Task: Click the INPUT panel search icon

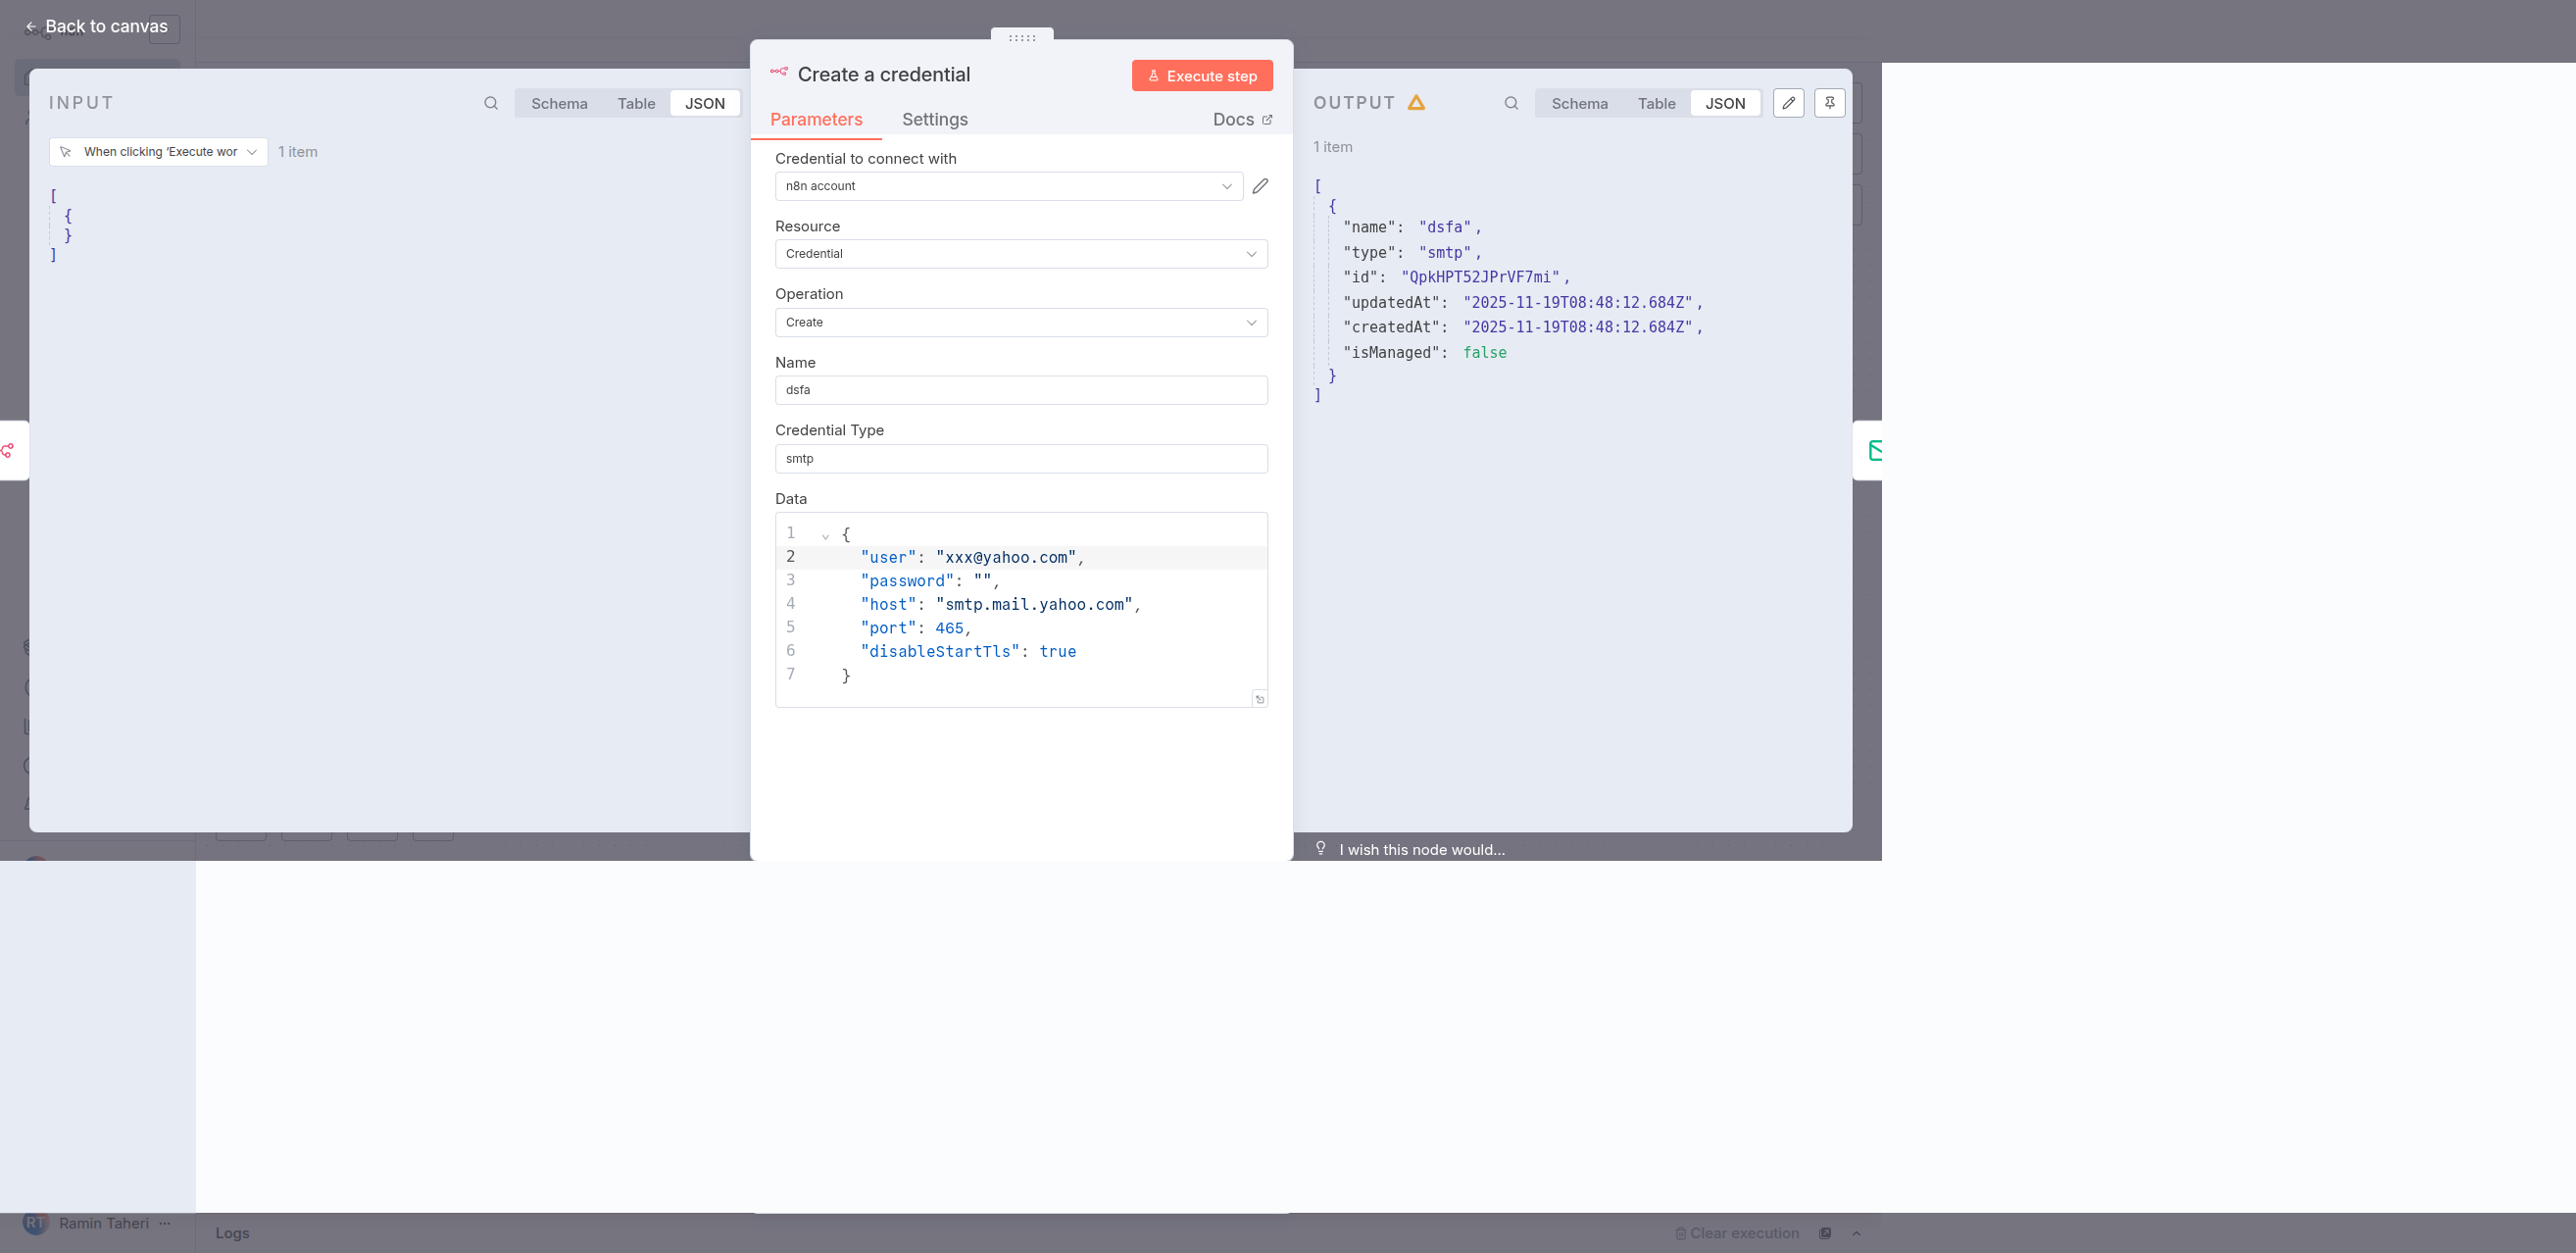Action: coord(490,103)
